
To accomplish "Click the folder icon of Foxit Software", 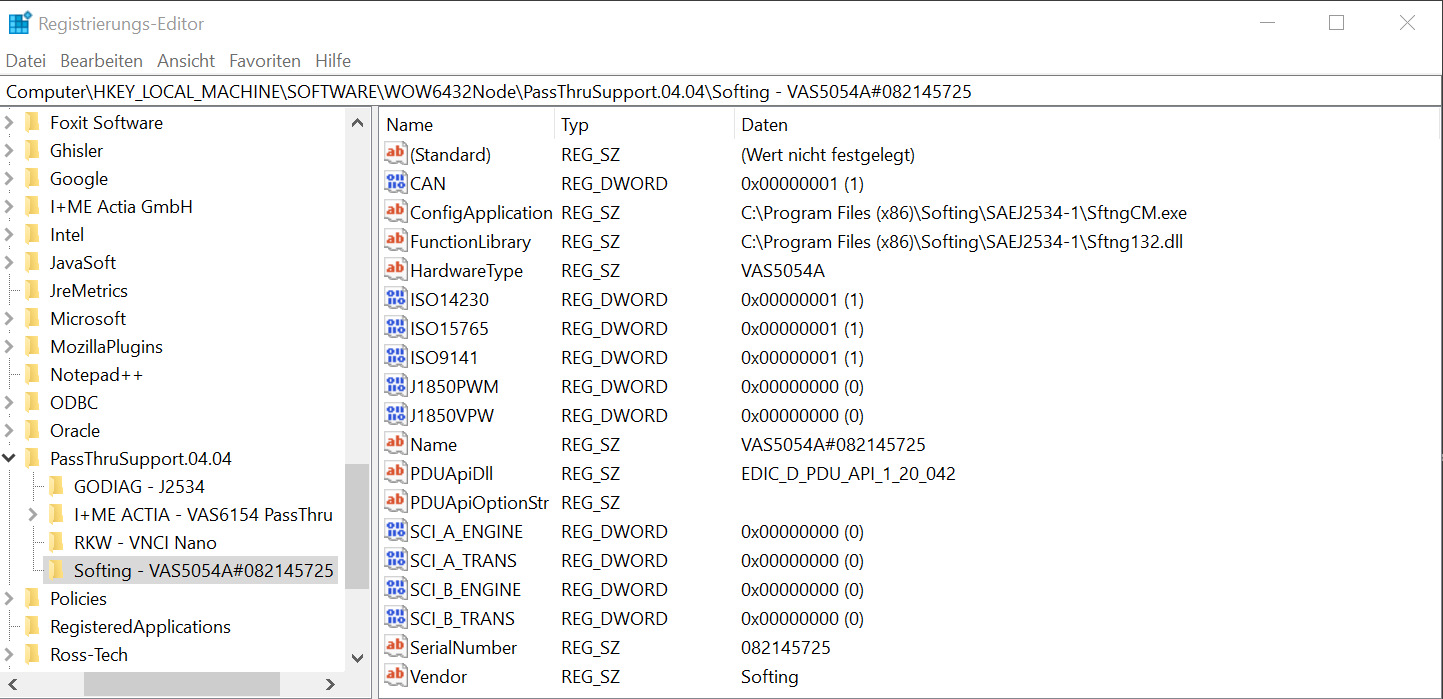I will 33,123.
